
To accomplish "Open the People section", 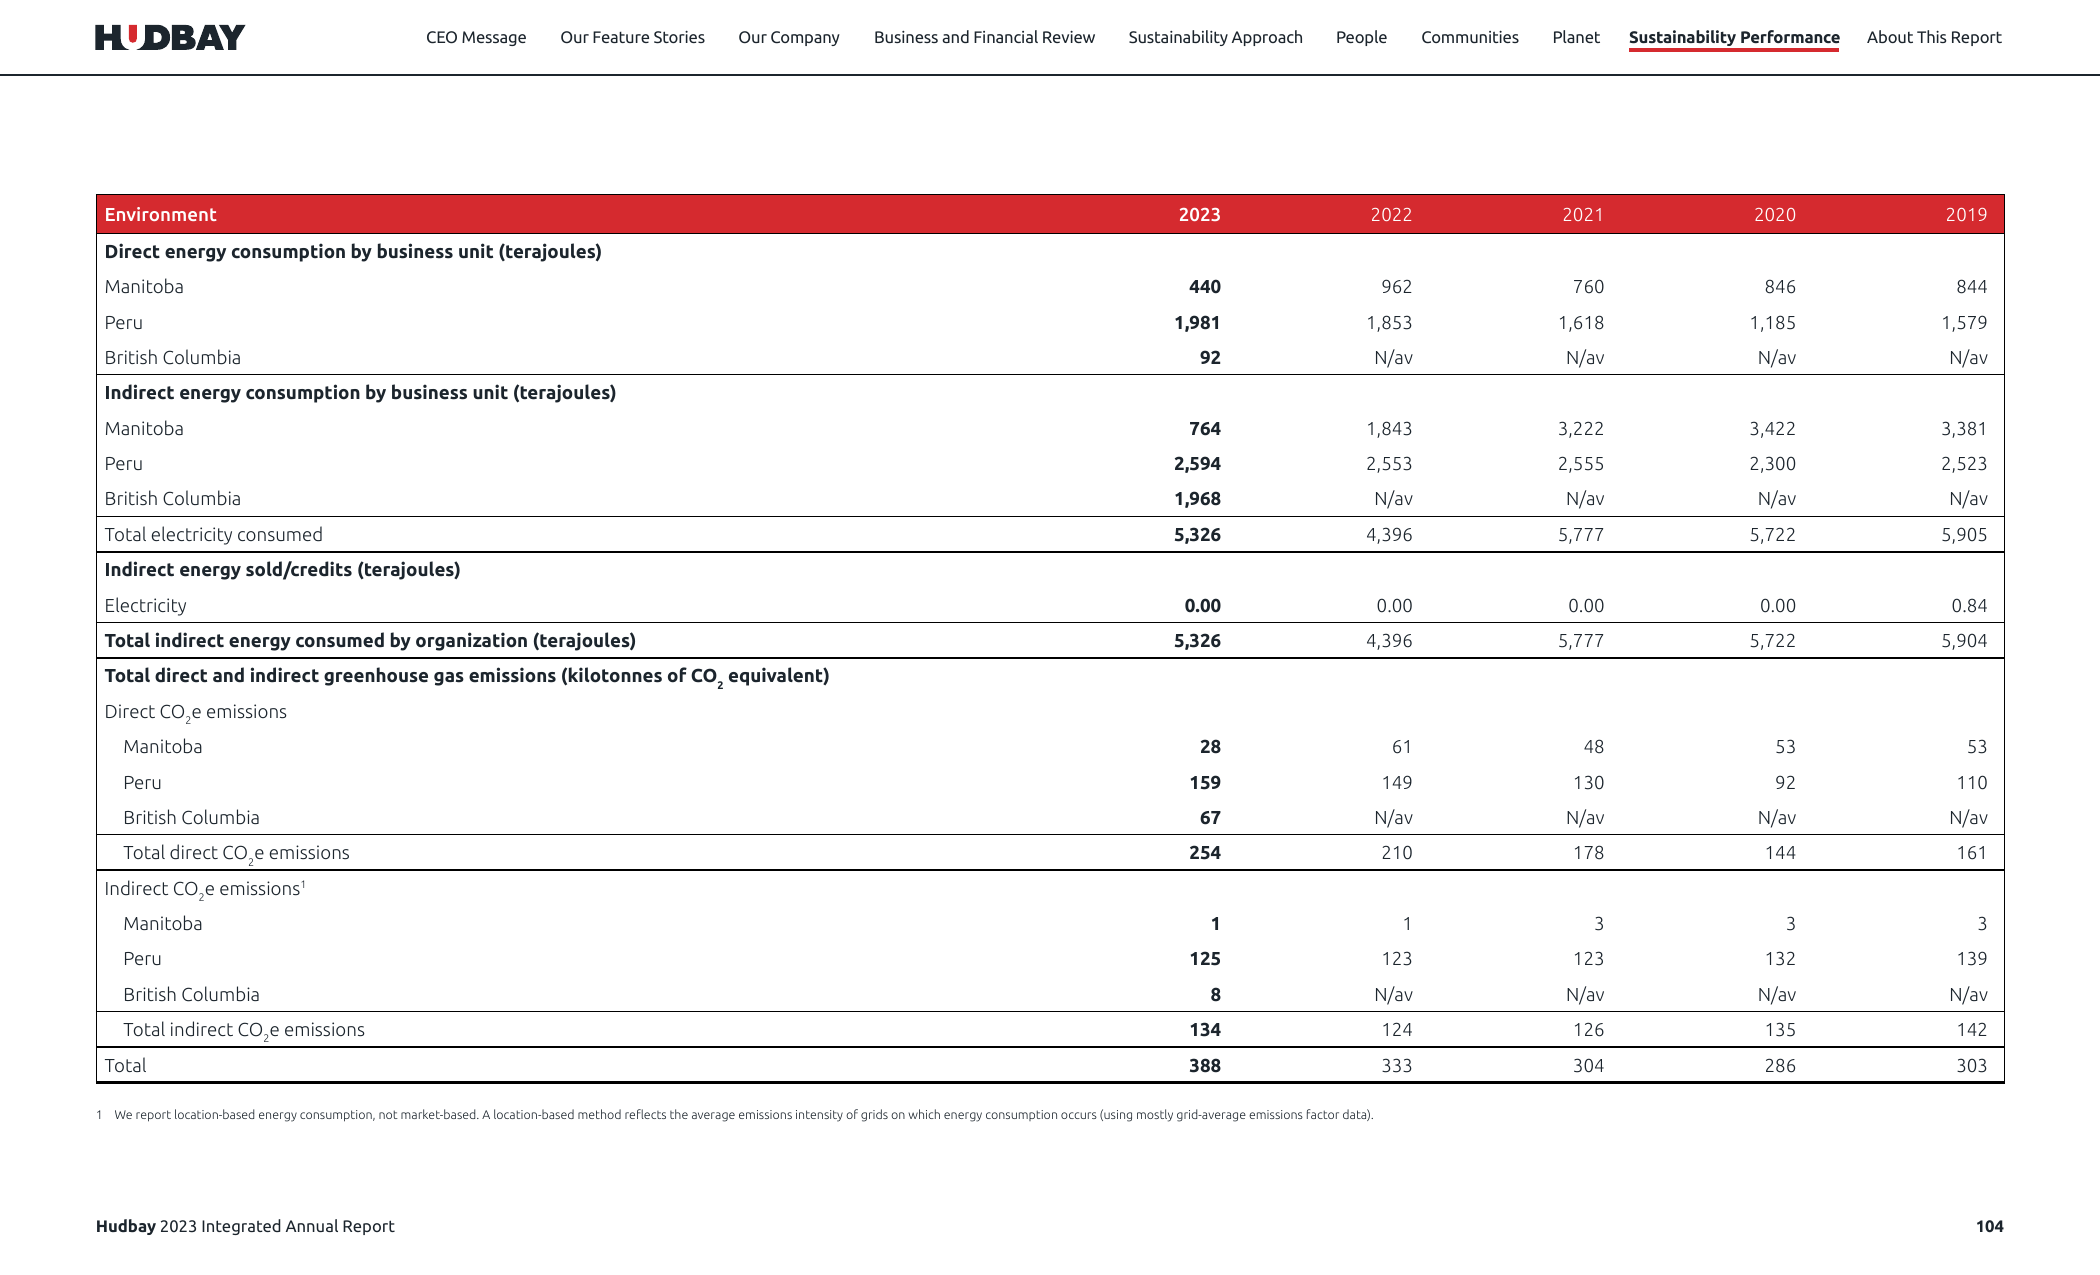I will [1361, 37].
